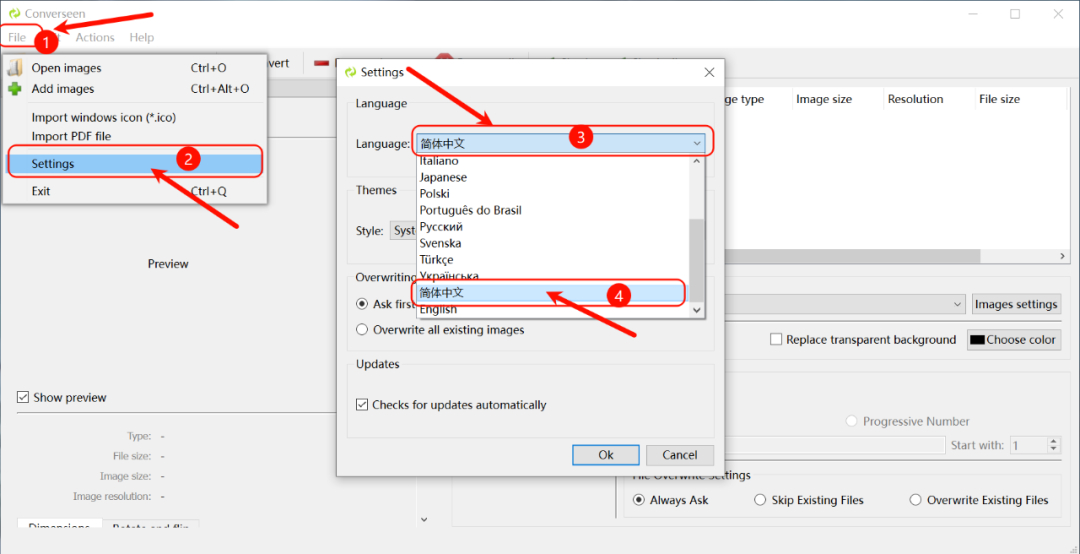Screen dimensions: 1080x554
Task: Select Skip Existing Files option
Action: 809,500
